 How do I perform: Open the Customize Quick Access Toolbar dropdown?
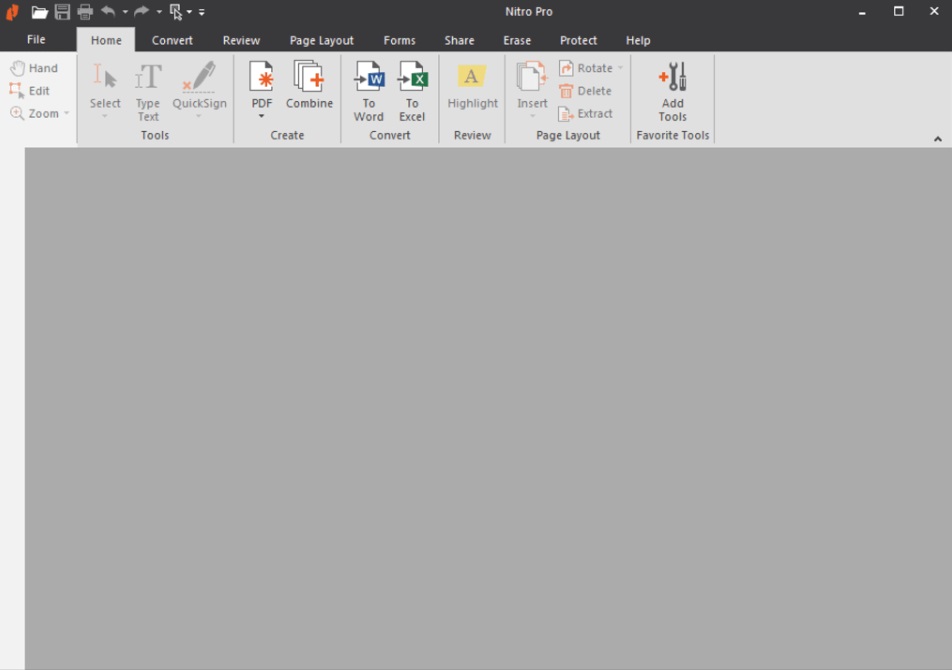[202, 13]
